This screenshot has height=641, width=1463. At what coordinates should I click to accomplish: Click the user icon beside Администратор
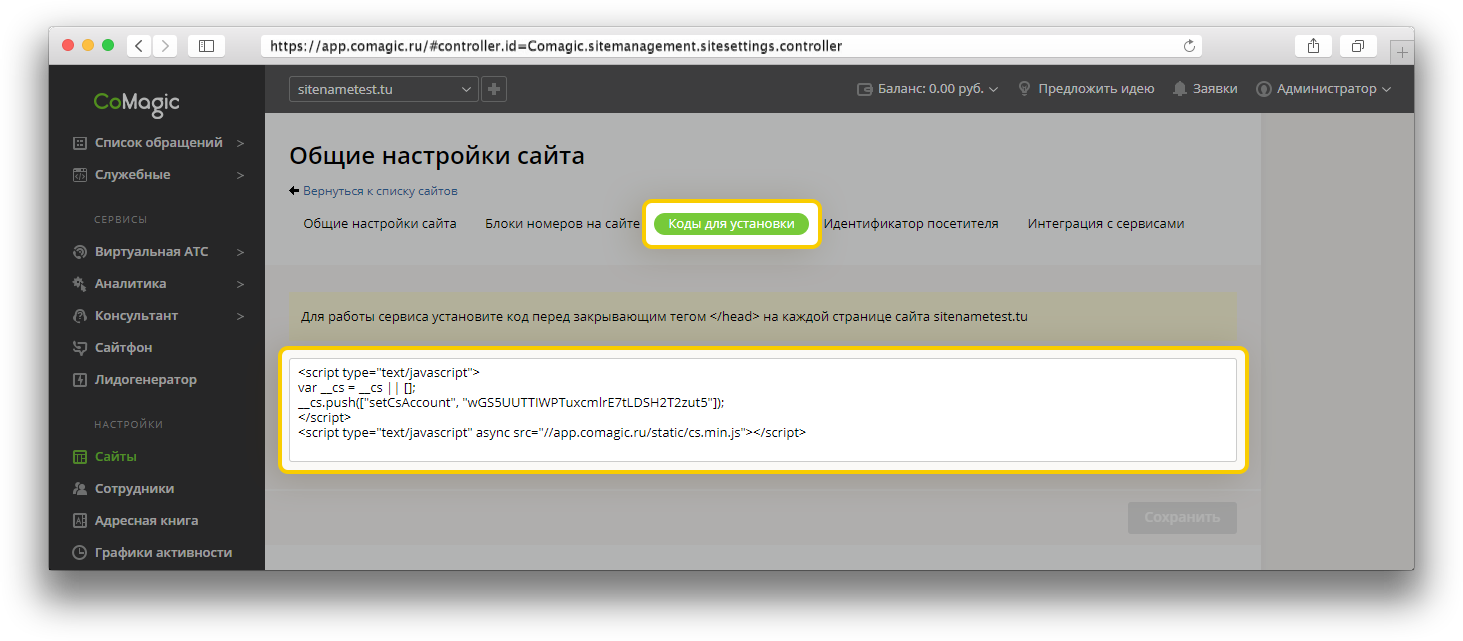[x=1264, y=89]
